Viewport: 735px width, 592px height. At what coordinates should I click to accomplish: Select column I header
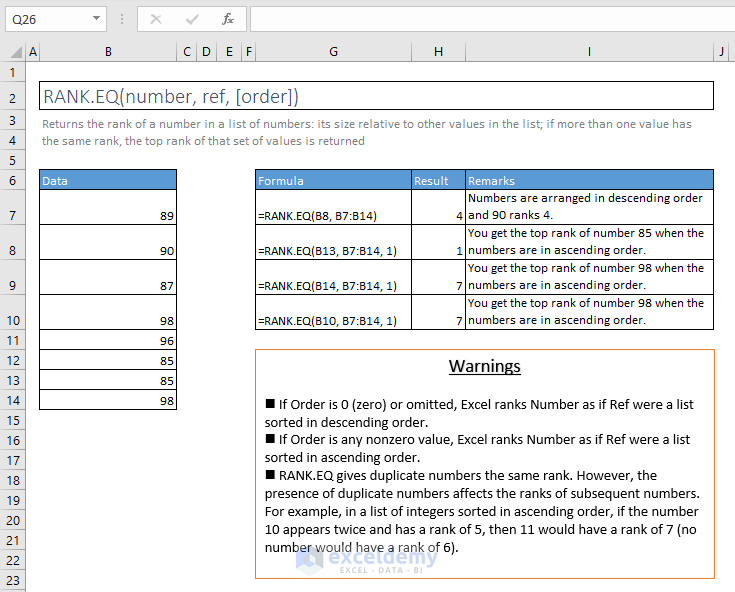pos(589,52)
